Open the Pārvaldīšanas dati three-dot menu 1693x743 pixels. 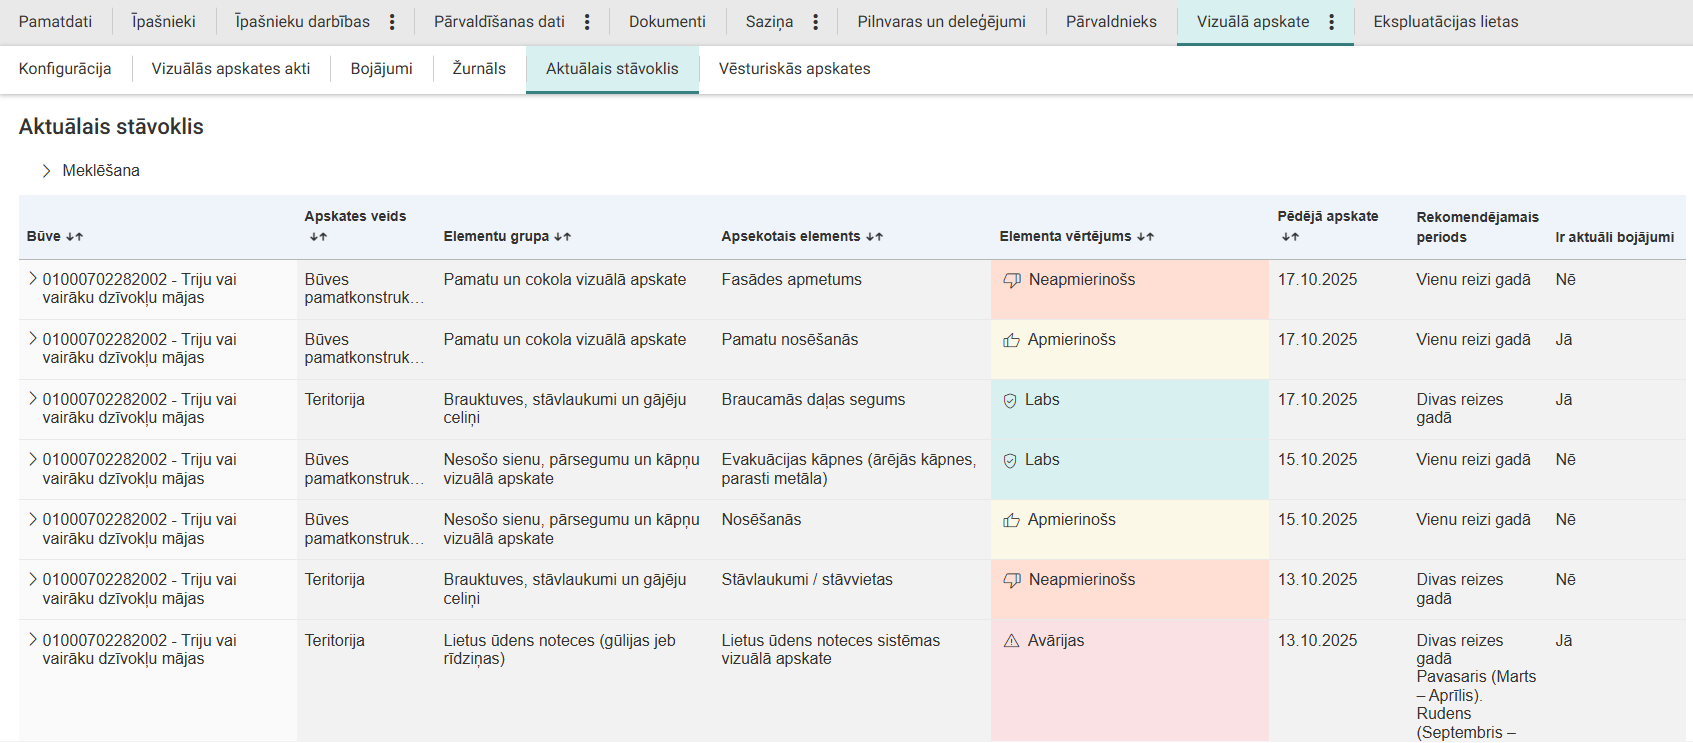click(587, 22)
